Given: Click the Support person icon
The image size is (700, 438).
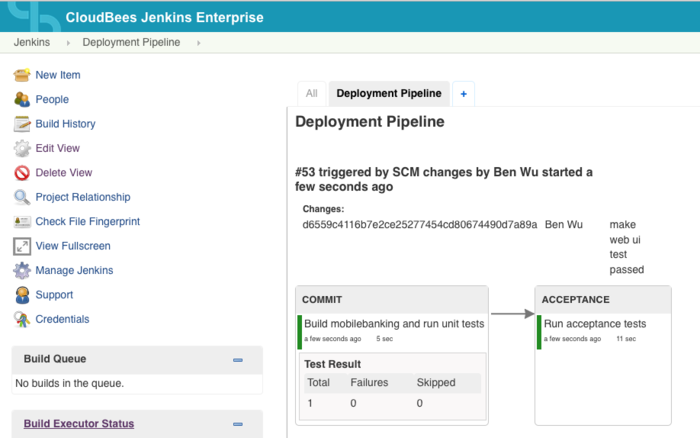Looking at the screenshot, I should tap(21, 295).
